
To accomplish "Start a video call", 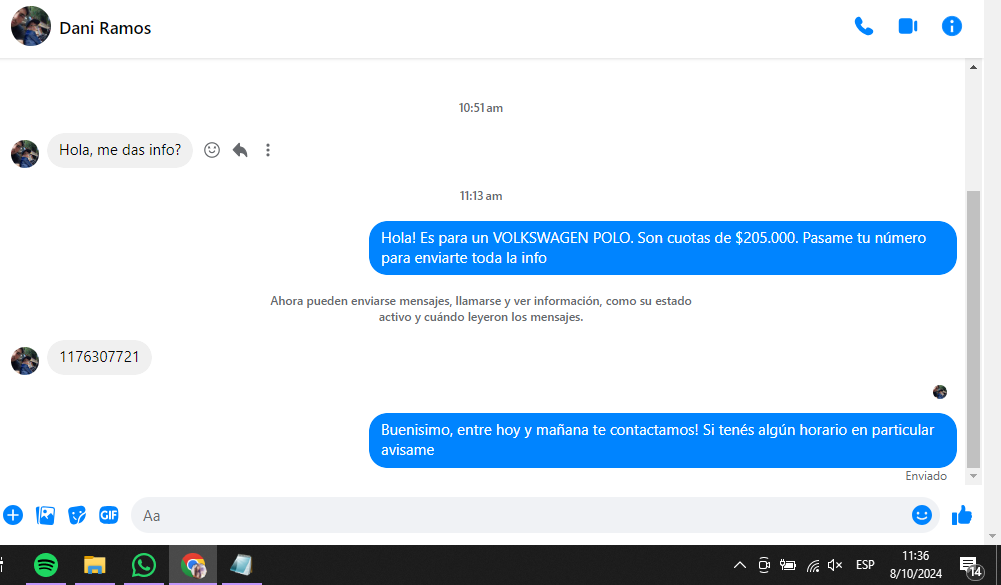I will tap(908, 27).
